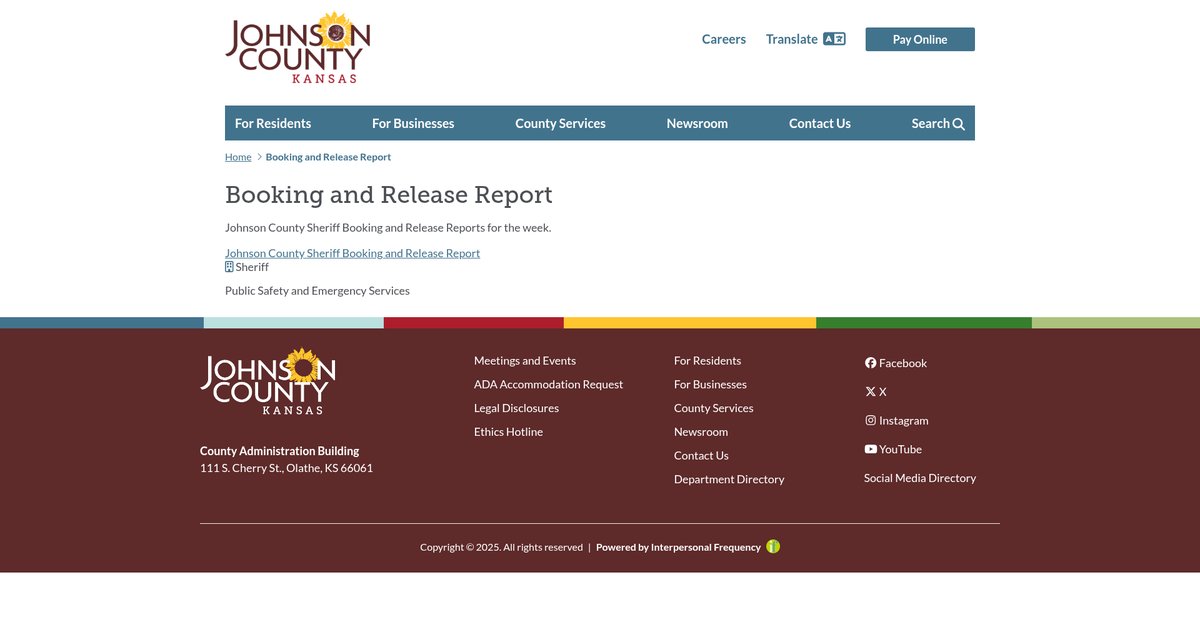
Task: Click the Johnson County Kansas header logo
Action: tap(298, 48)
